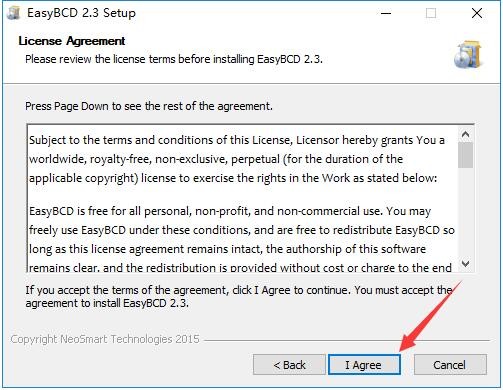Click the 'Please review the license terms' subtitle
The image size is (503, 390).
[x=174, y=59]
